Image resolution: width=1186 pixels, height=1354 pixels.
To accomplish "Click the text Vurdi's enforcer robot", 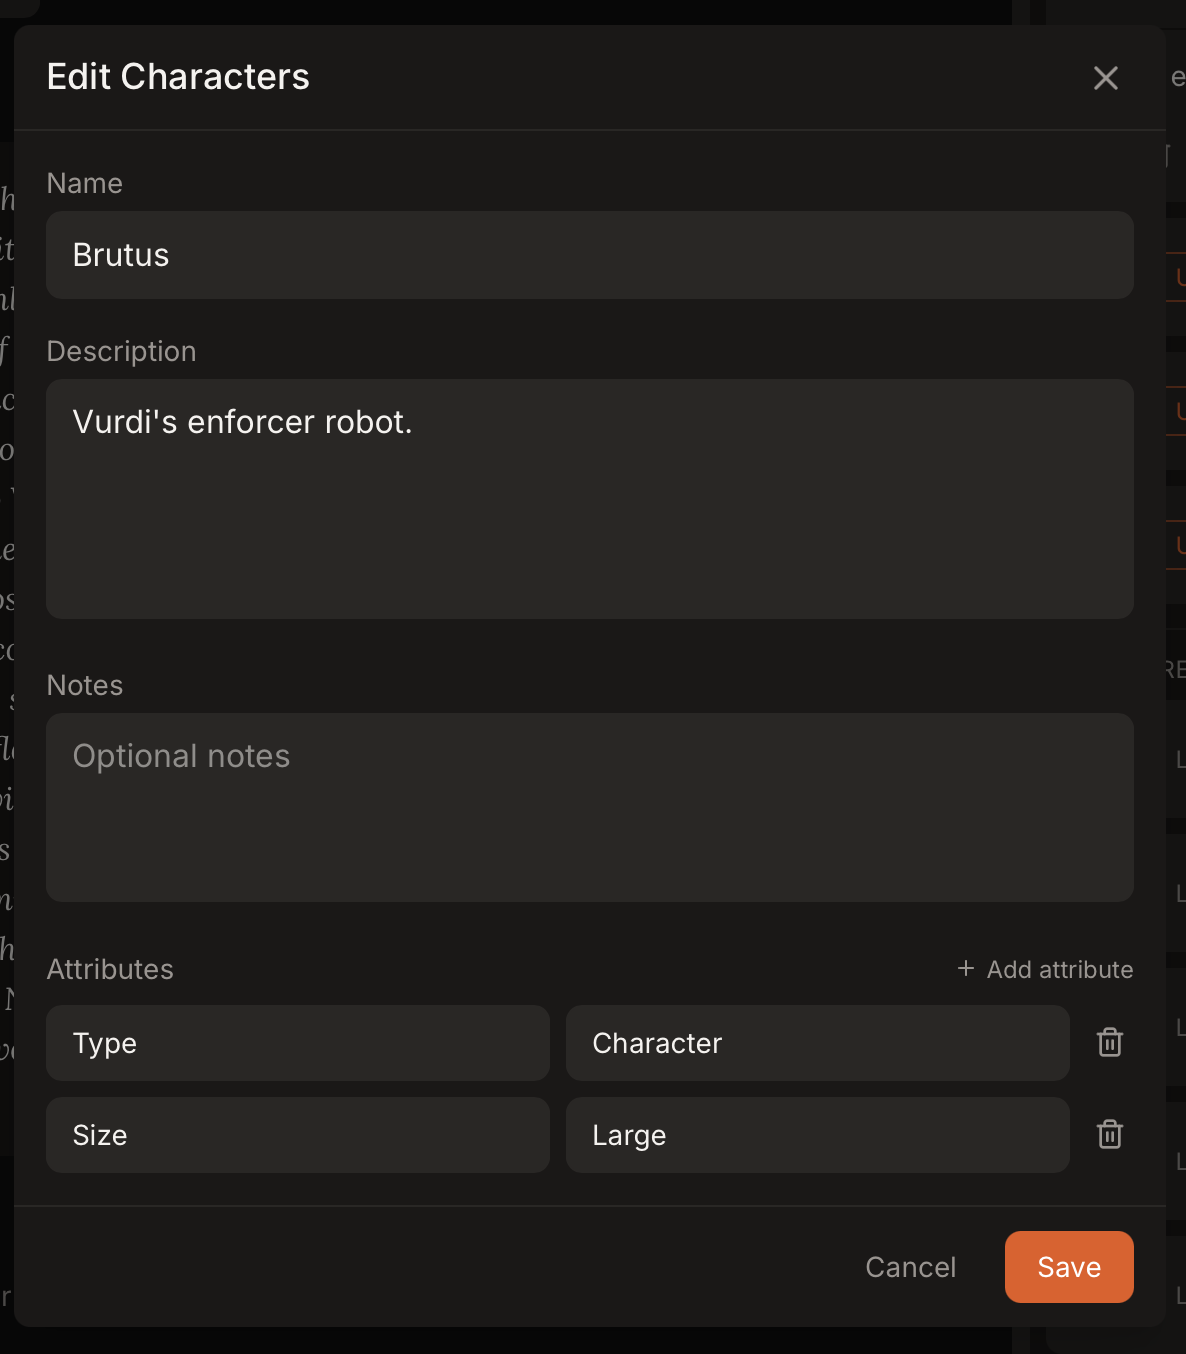I will click(243, 422).
